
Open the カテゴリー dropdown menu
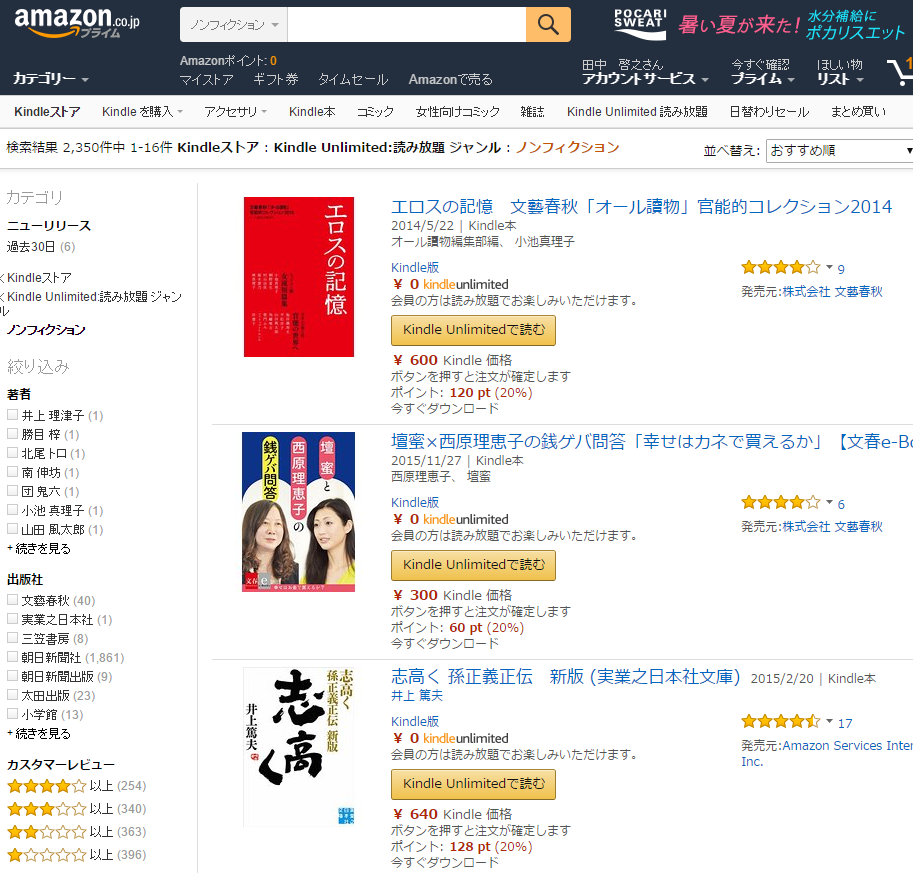tap(51, 78)
